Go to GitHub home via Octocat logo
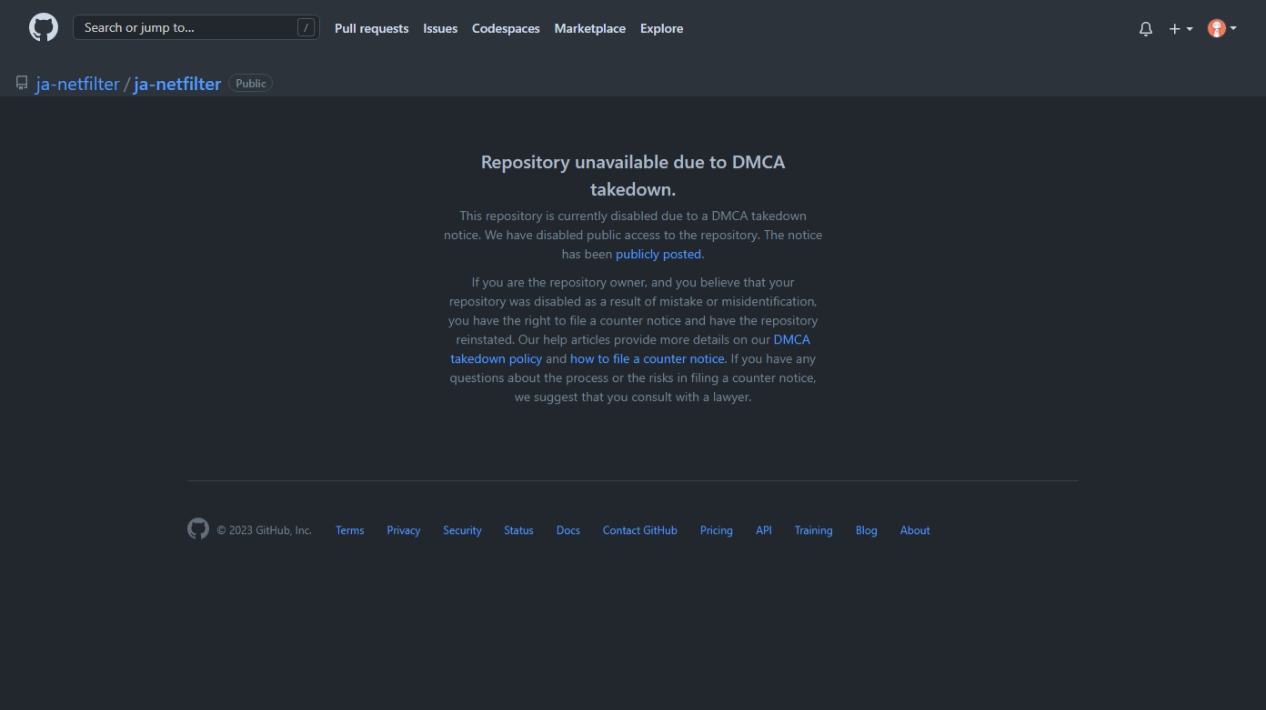The height and width of the screenshot is (710, 1266). 43,28
